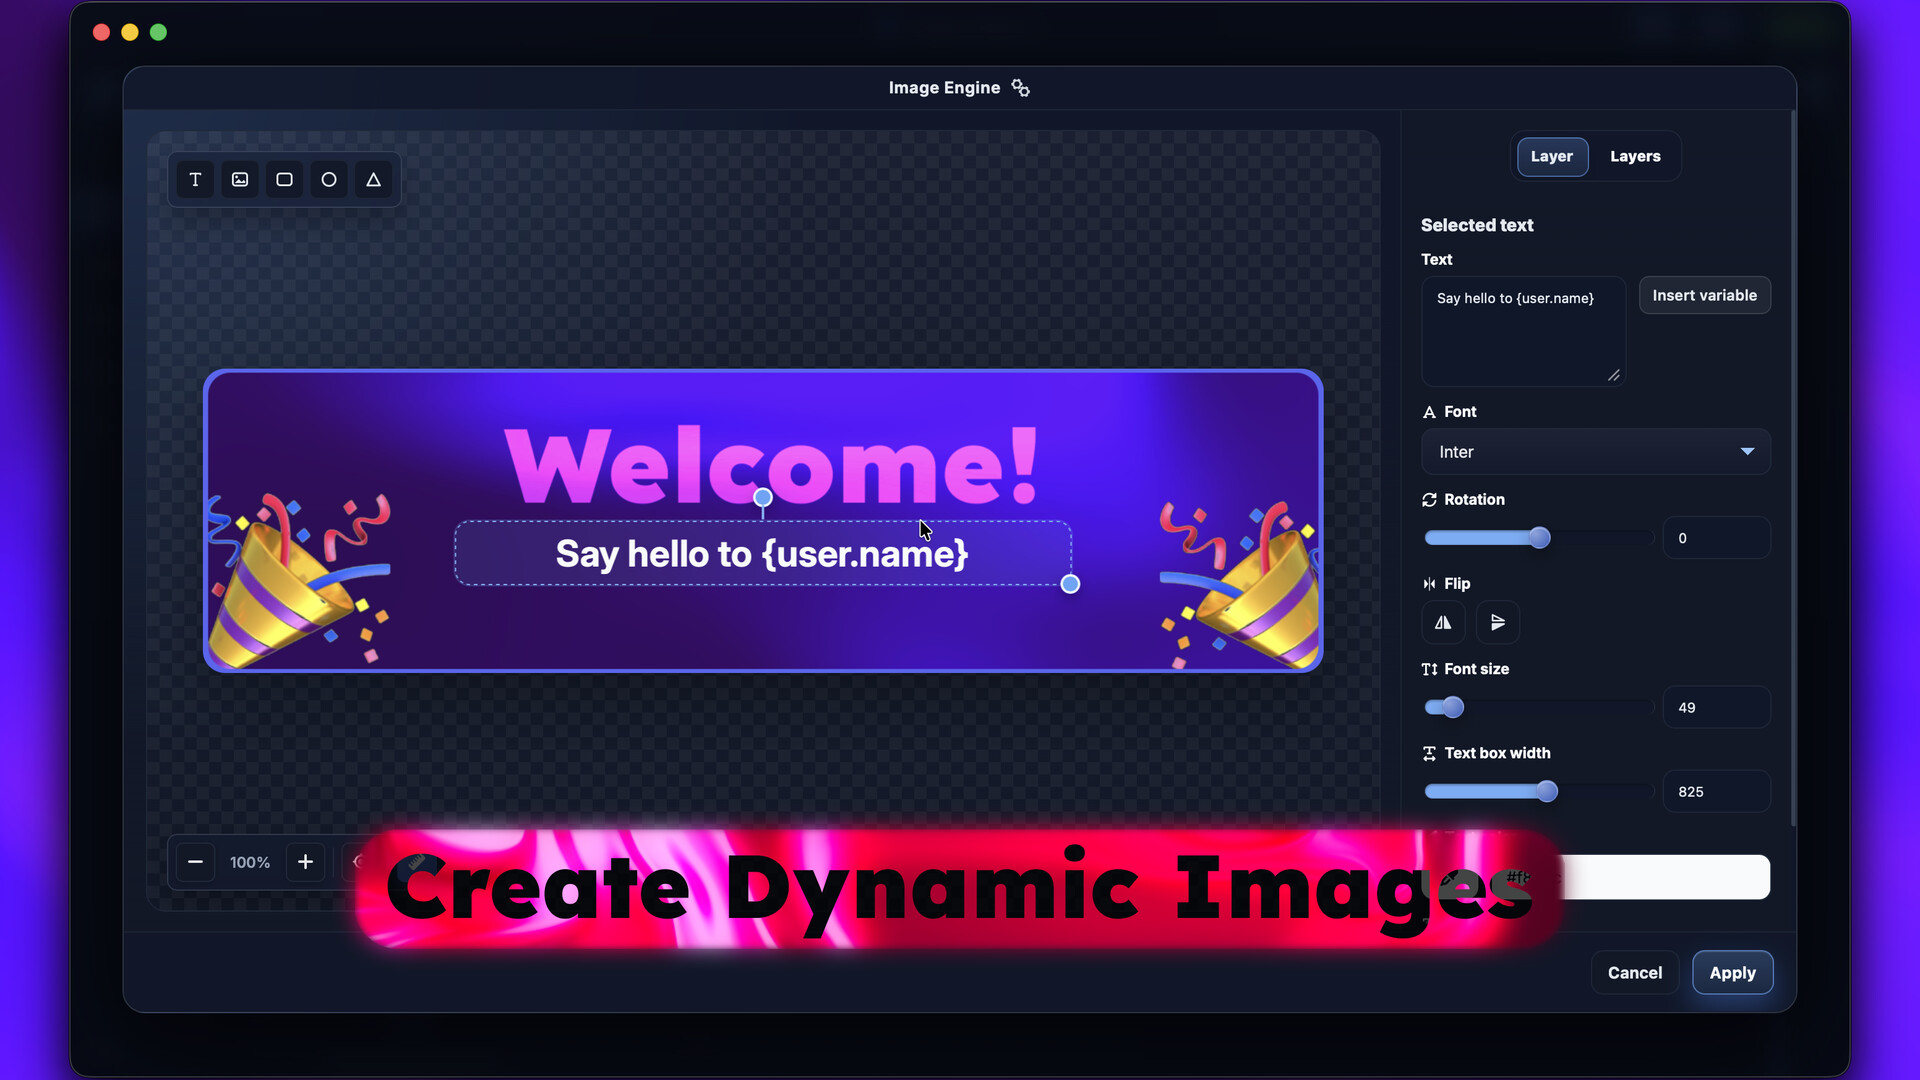Click the selected text content textarea
This screenshot has width=1920, height=1080.
1522,332
